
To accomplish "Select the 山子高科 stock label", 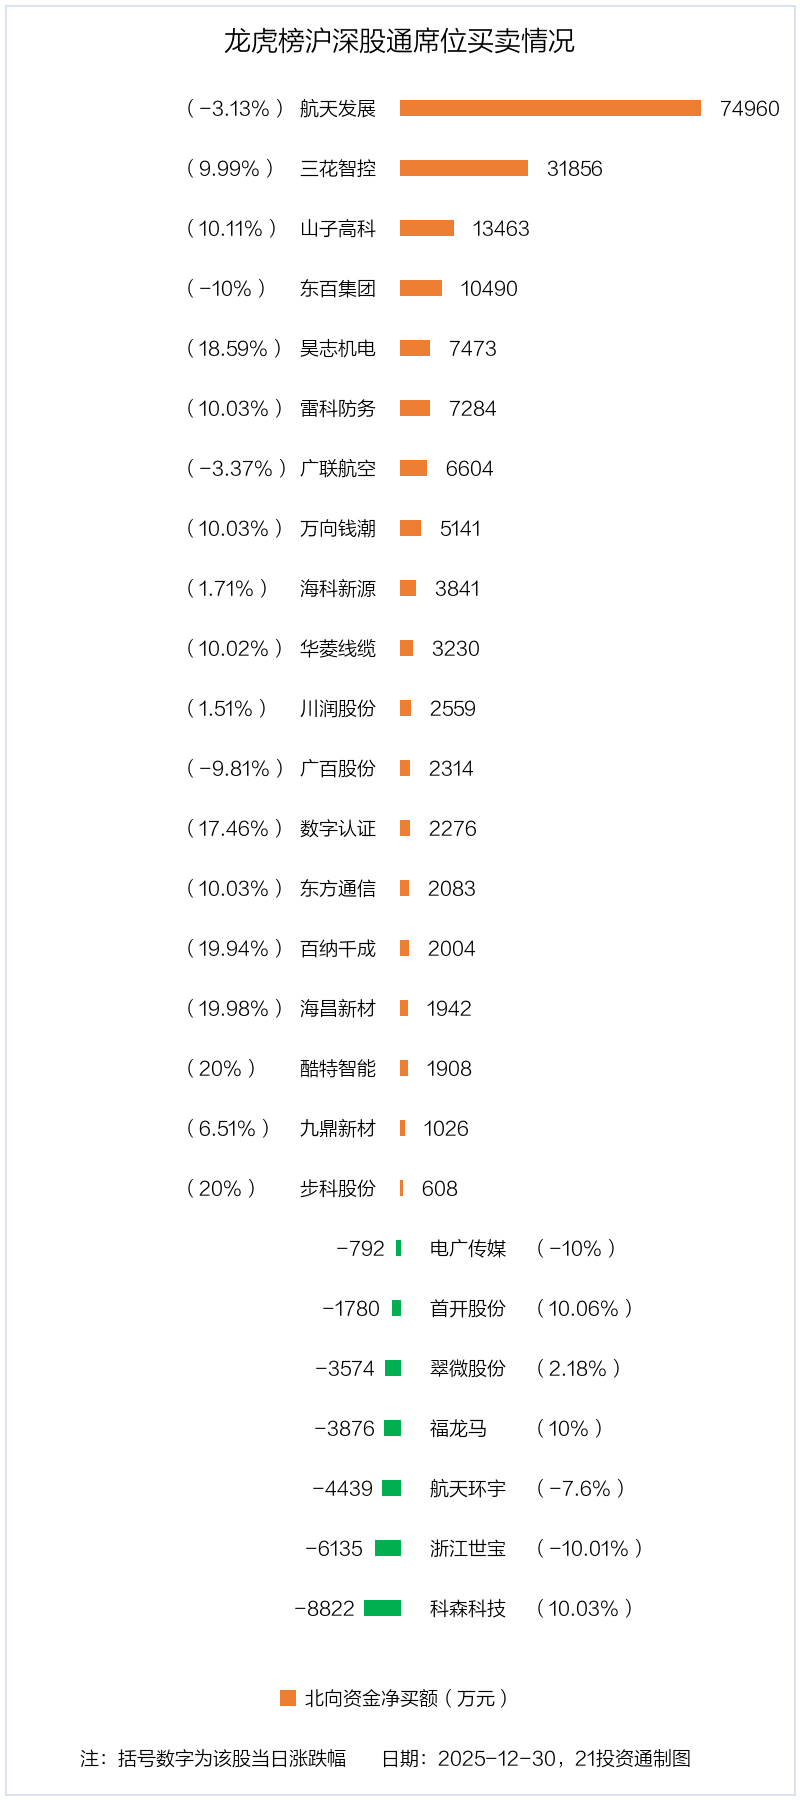I will (338, 229).
